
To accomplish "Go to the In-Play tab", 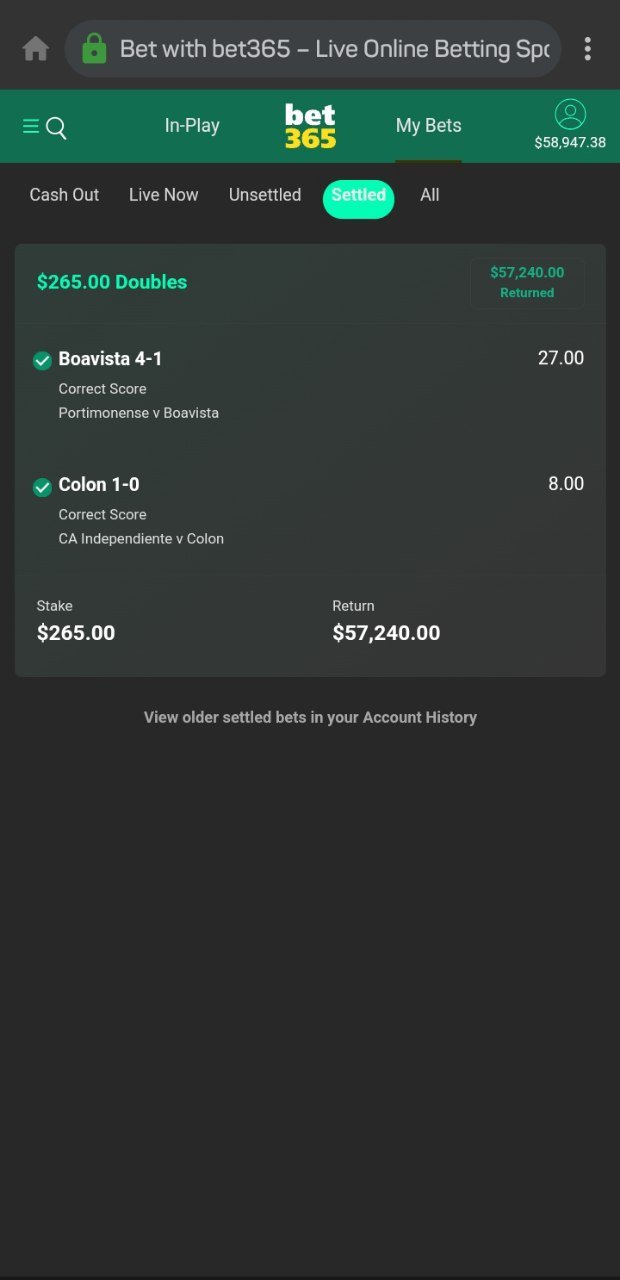I will (x=192, y=125).
